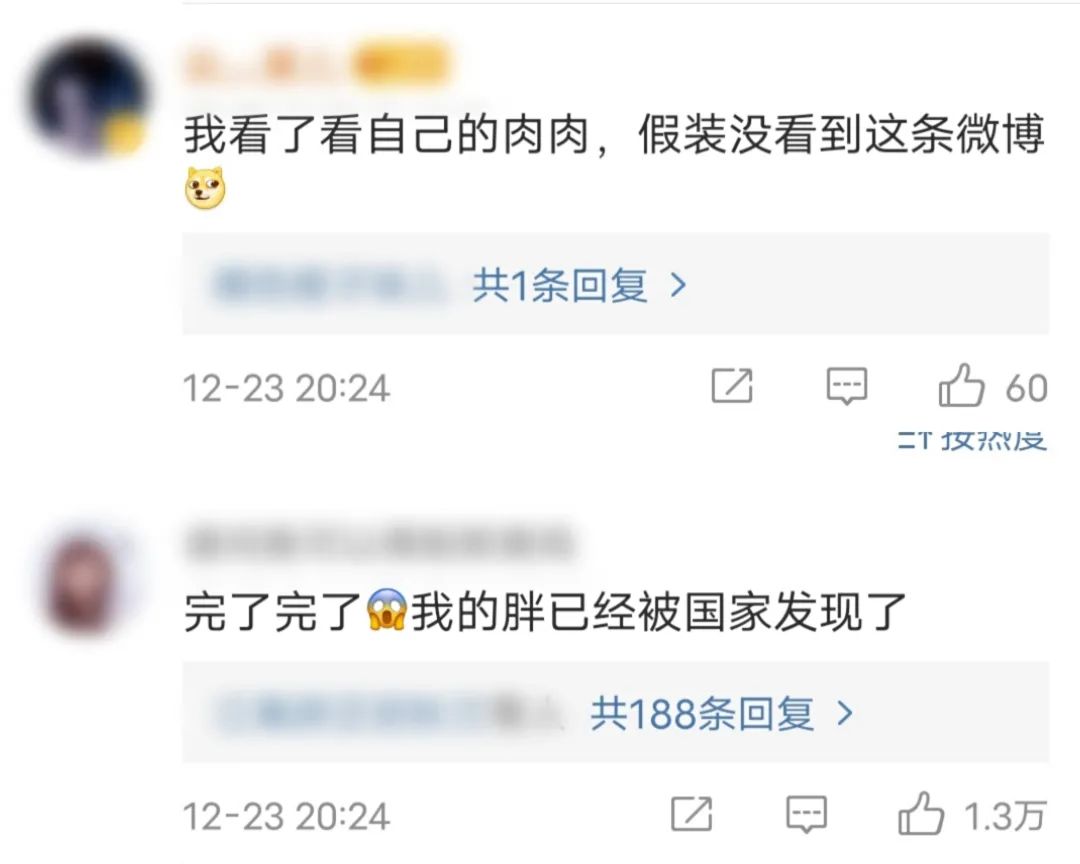Click orange membership badge beside username
This screenshot has height=864, width=1080.
[x=401, y=66]
